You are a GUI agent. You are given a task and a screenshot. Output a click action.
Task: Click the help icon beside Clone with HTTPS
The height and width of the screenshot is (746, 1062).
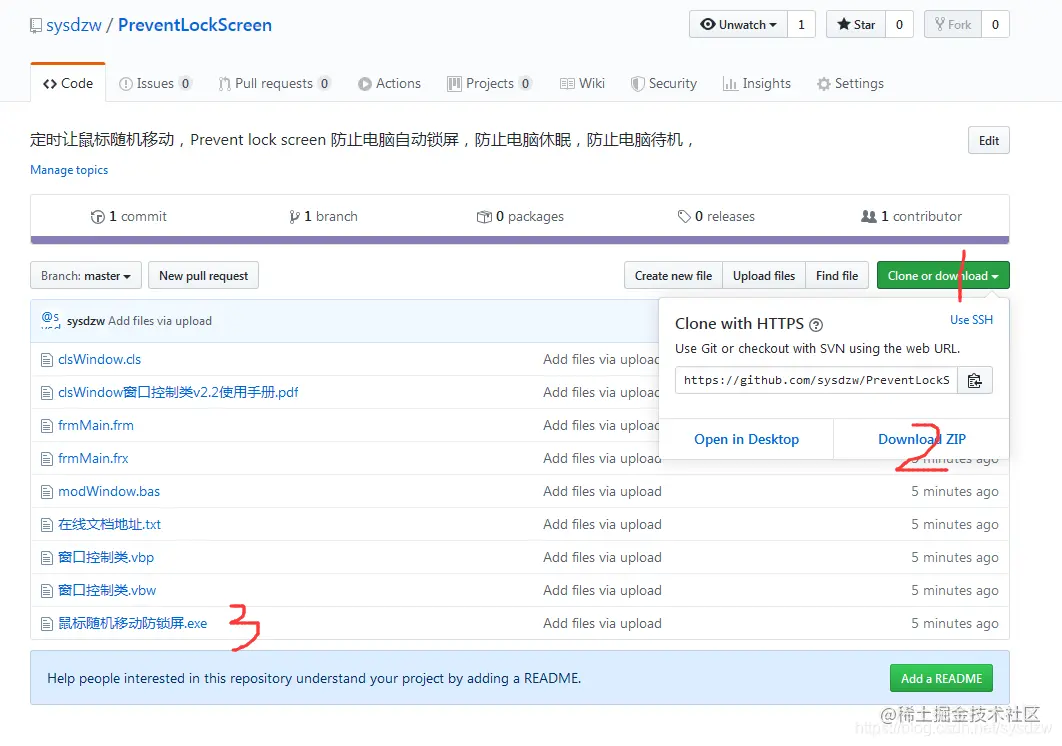click(816, 325)
